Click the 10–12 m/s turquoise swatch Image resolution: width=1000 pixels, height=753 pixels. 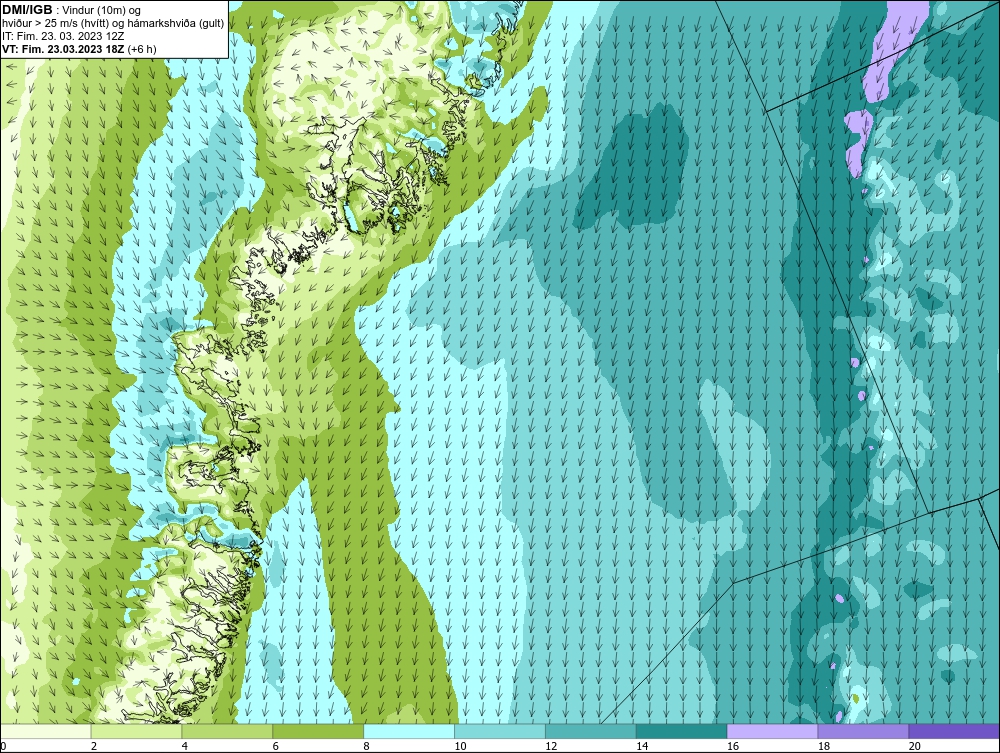(x=500, y=731)
